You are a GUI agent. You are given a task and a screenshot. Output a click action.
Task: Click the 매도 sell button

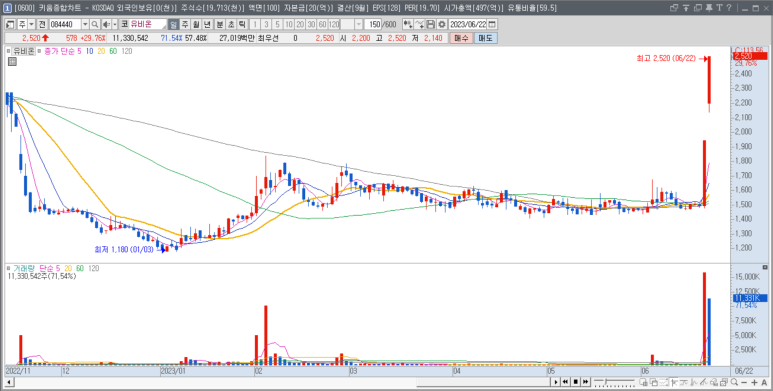click(485, 38)
